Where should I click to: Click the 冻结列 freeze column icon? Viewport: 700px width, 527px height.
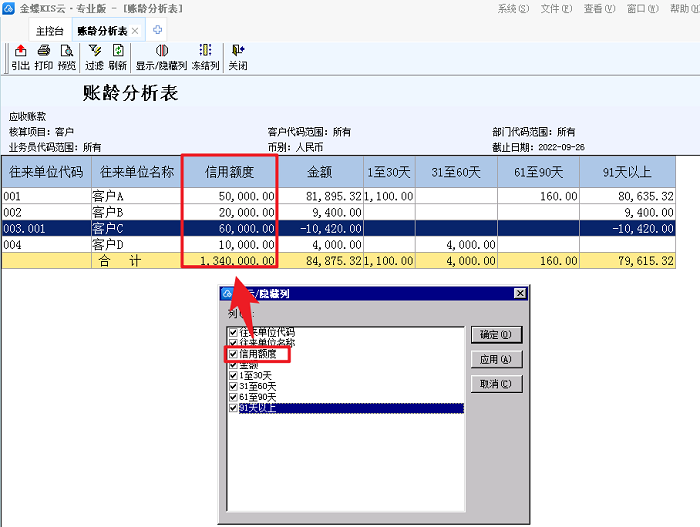pyautogui.click(x=205, y=57)
